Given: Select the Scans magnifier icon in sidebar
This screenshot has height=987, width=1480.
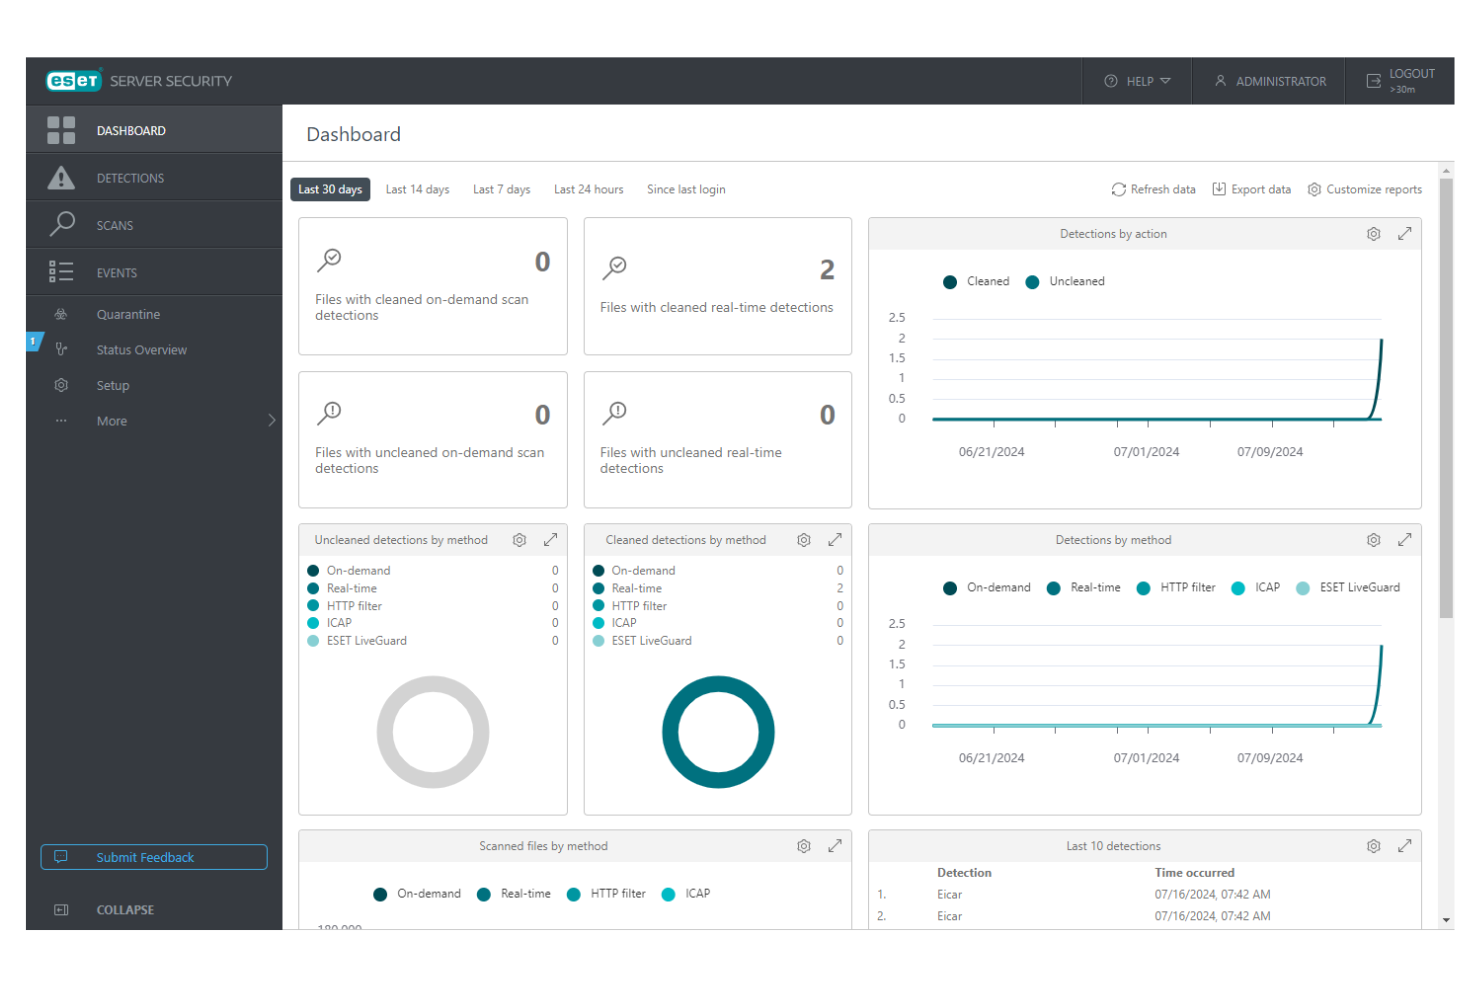Looking at the screenshot, I should (x=61, y=224).
